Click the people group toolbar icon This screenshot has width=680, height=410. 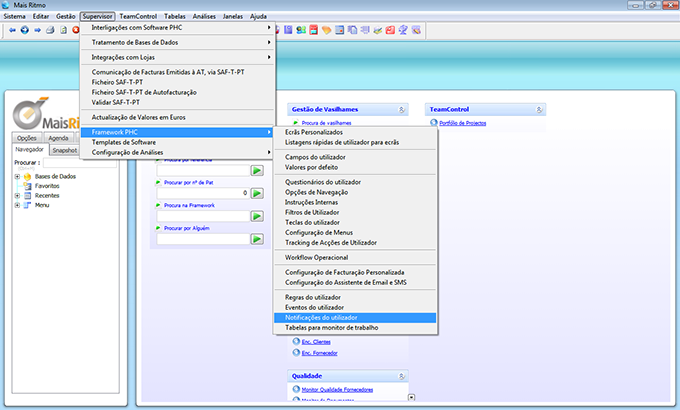click(301, 30)
